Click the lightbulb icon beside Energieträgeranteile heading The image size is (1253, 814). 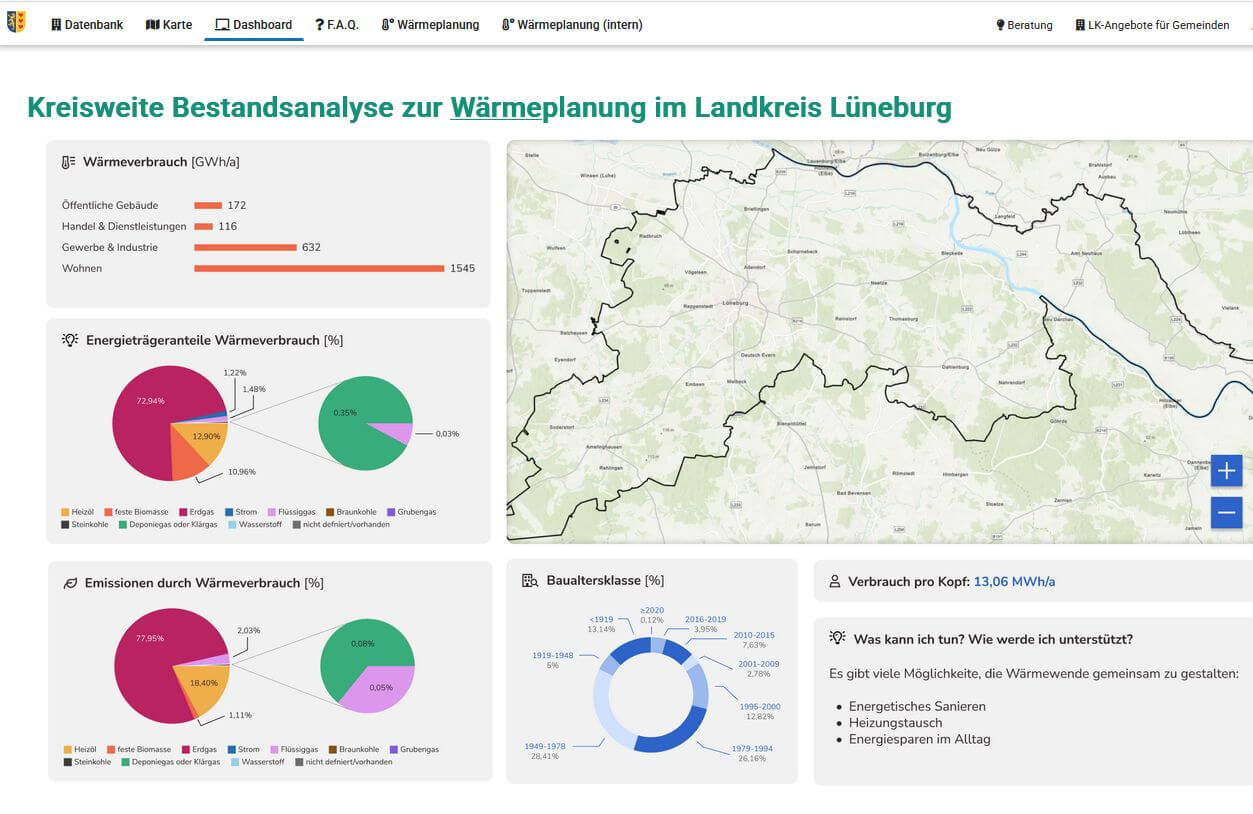[x=70, y=340]
